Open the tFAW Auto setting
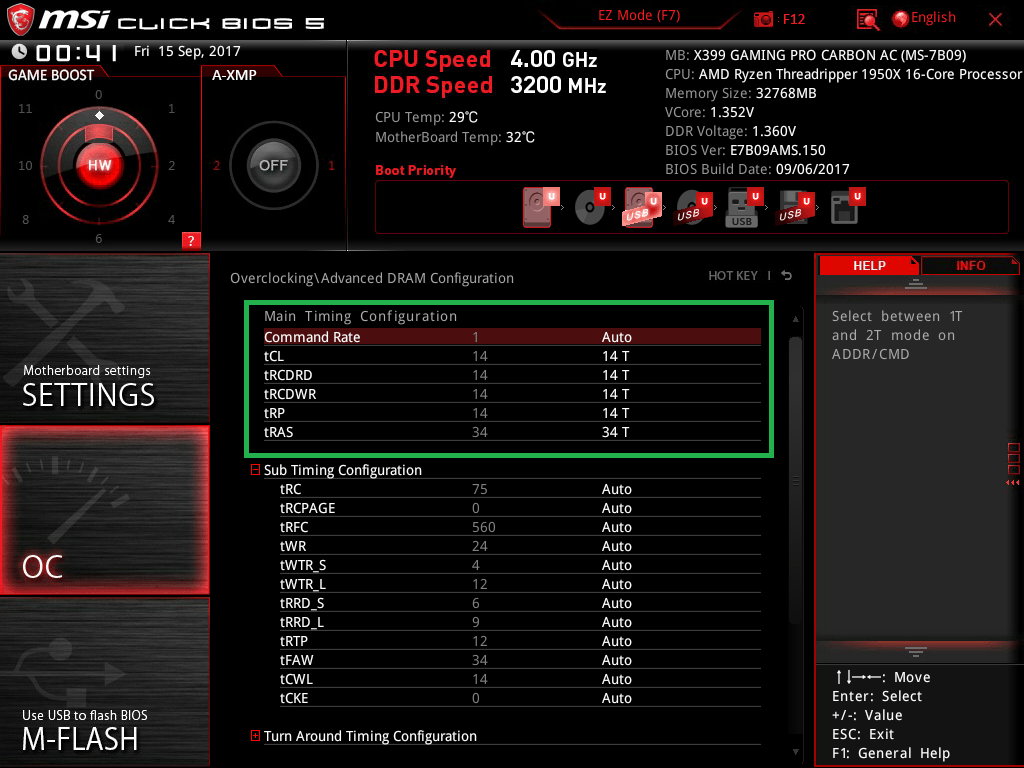Screen dimensions: 1024x768 (616, 660)
